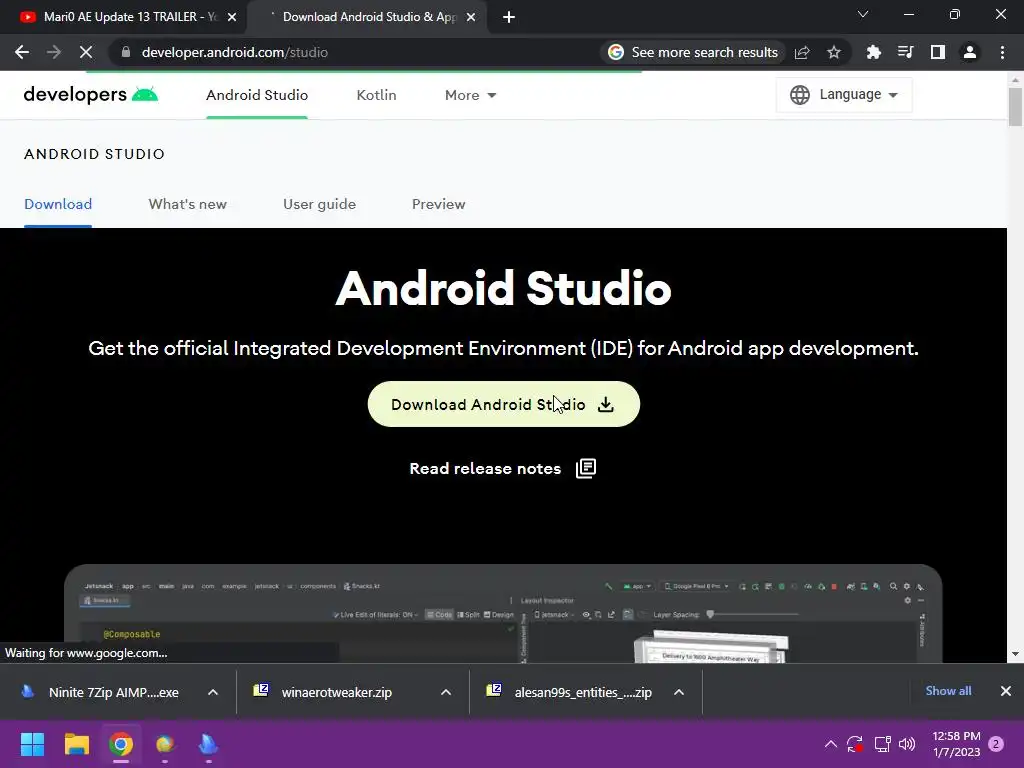The image size is (1024, 768).
Task: Click the vertical page scrollbar thumb
Action: click(1015, 106)
